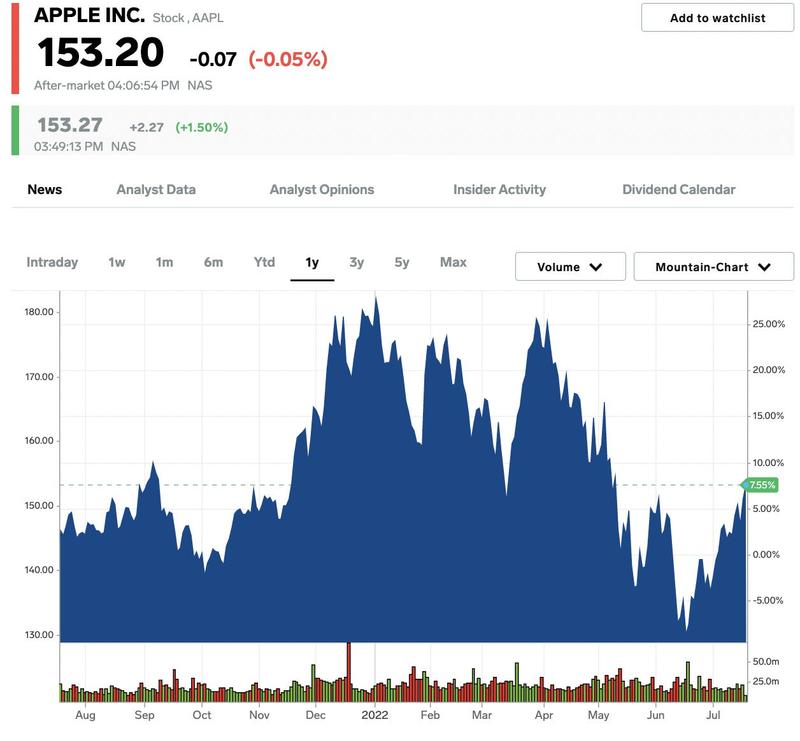Click the Jul date axis label
The image size is (800, 741).
[713, 715]
